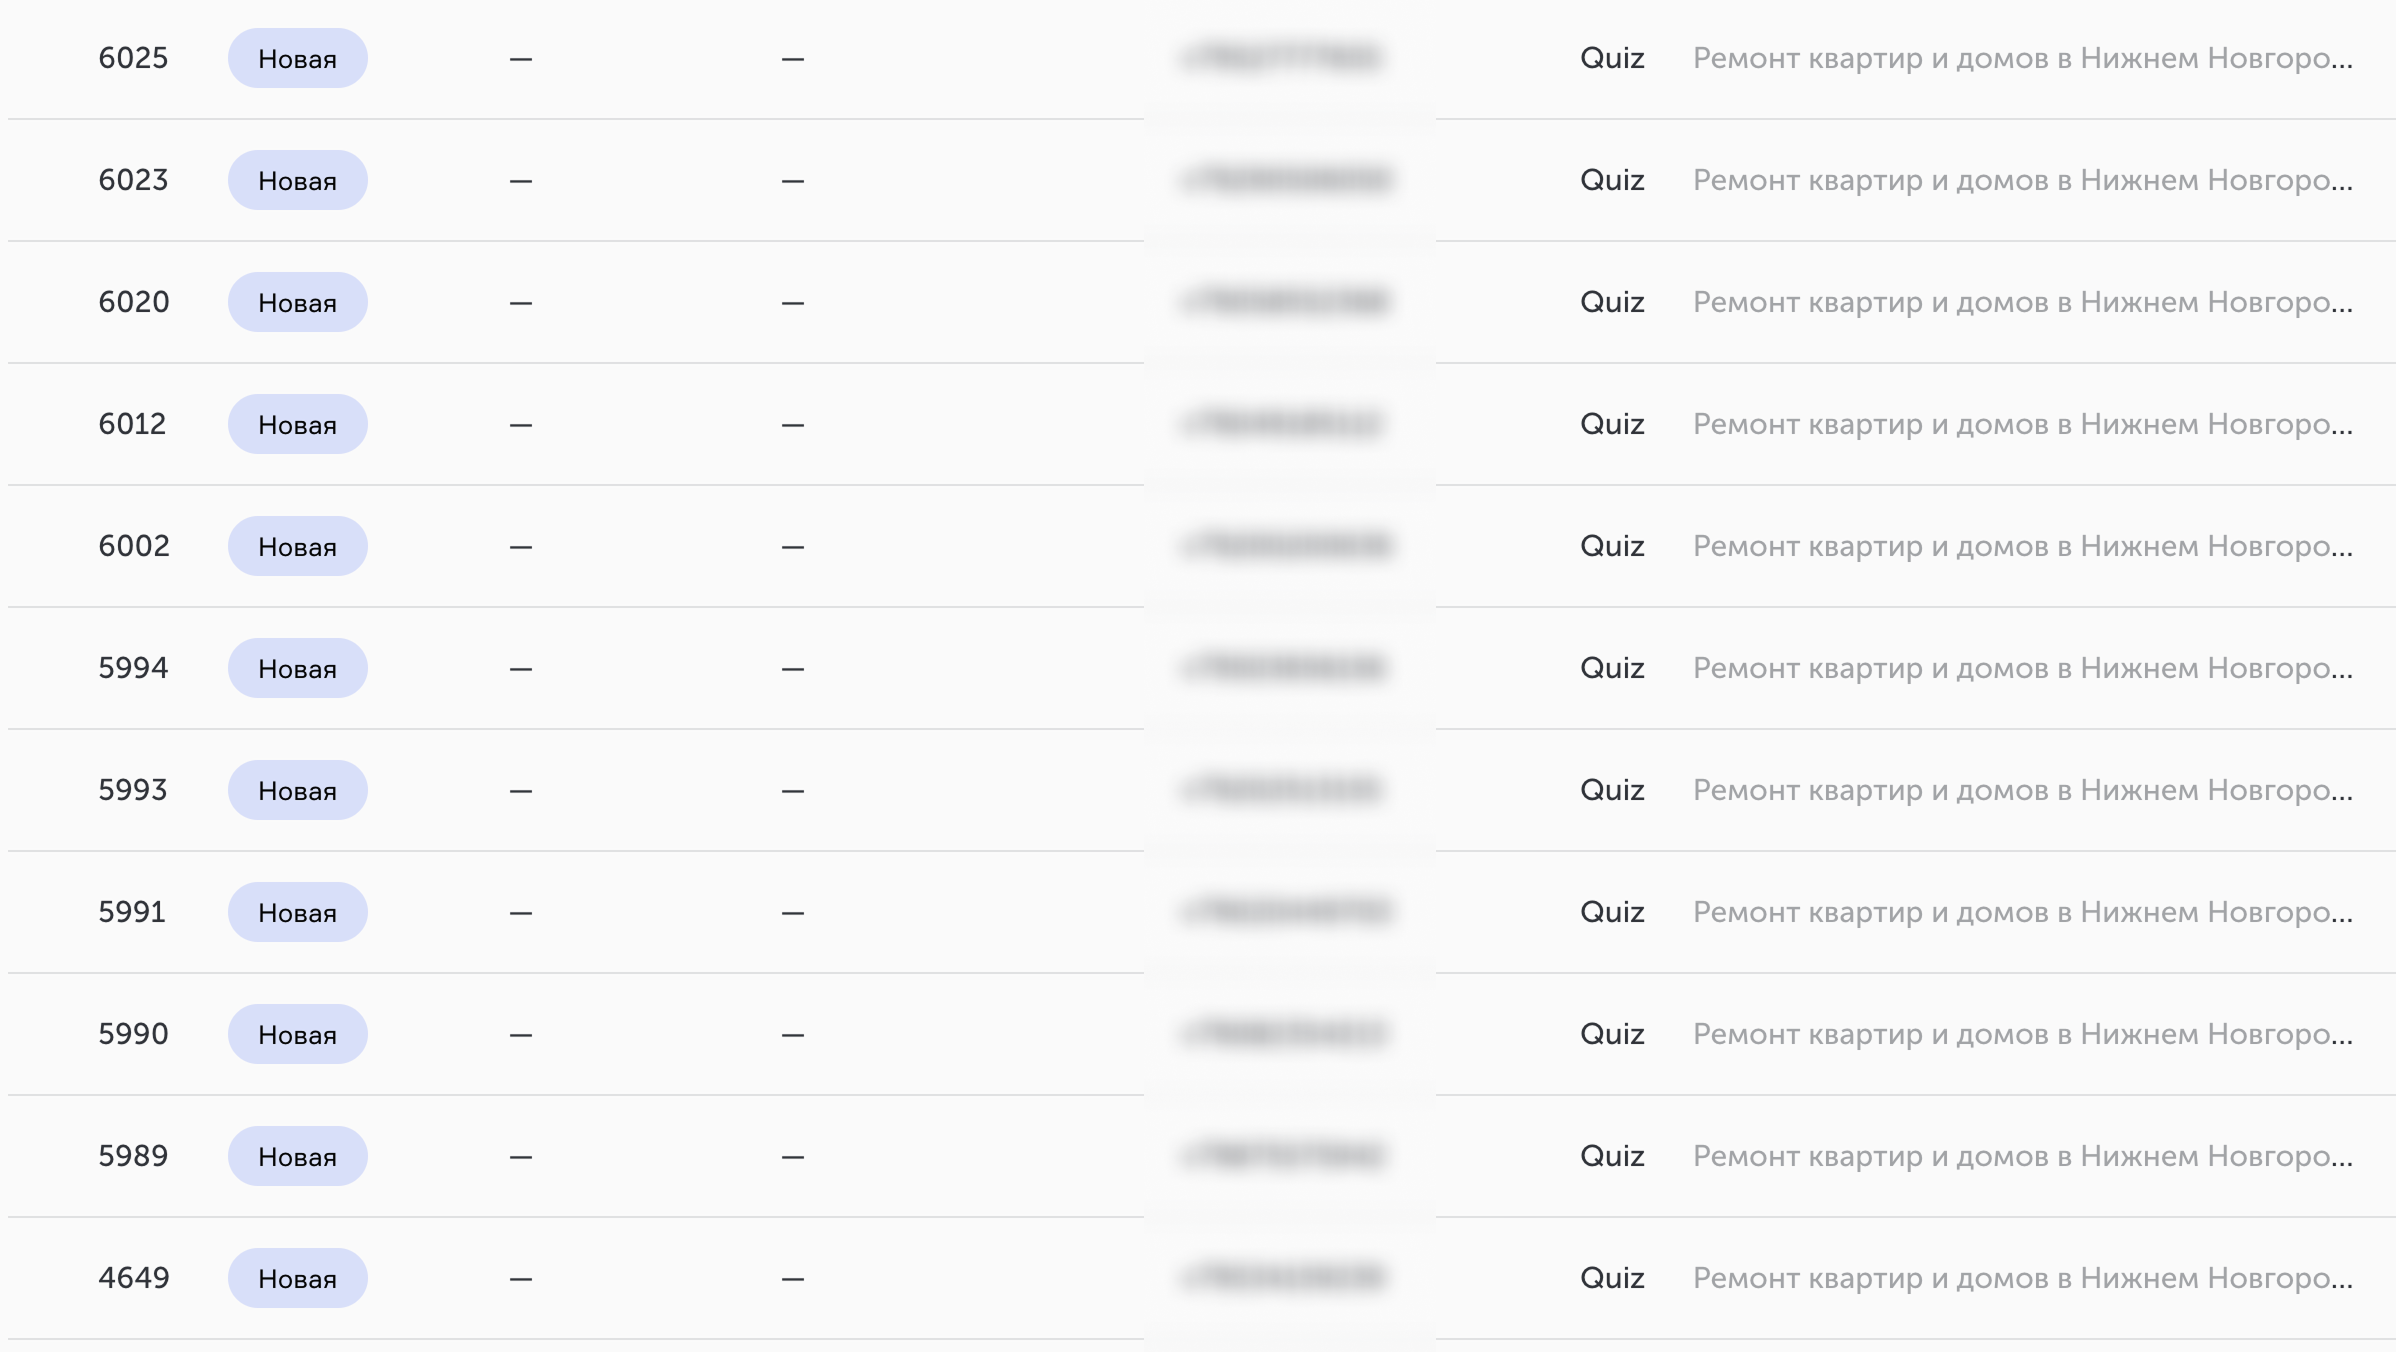Open the Ремонт квартир title in row 4649
The width and height of the screenshot is (2396, 1352).
click(x=2022, y=1278)
